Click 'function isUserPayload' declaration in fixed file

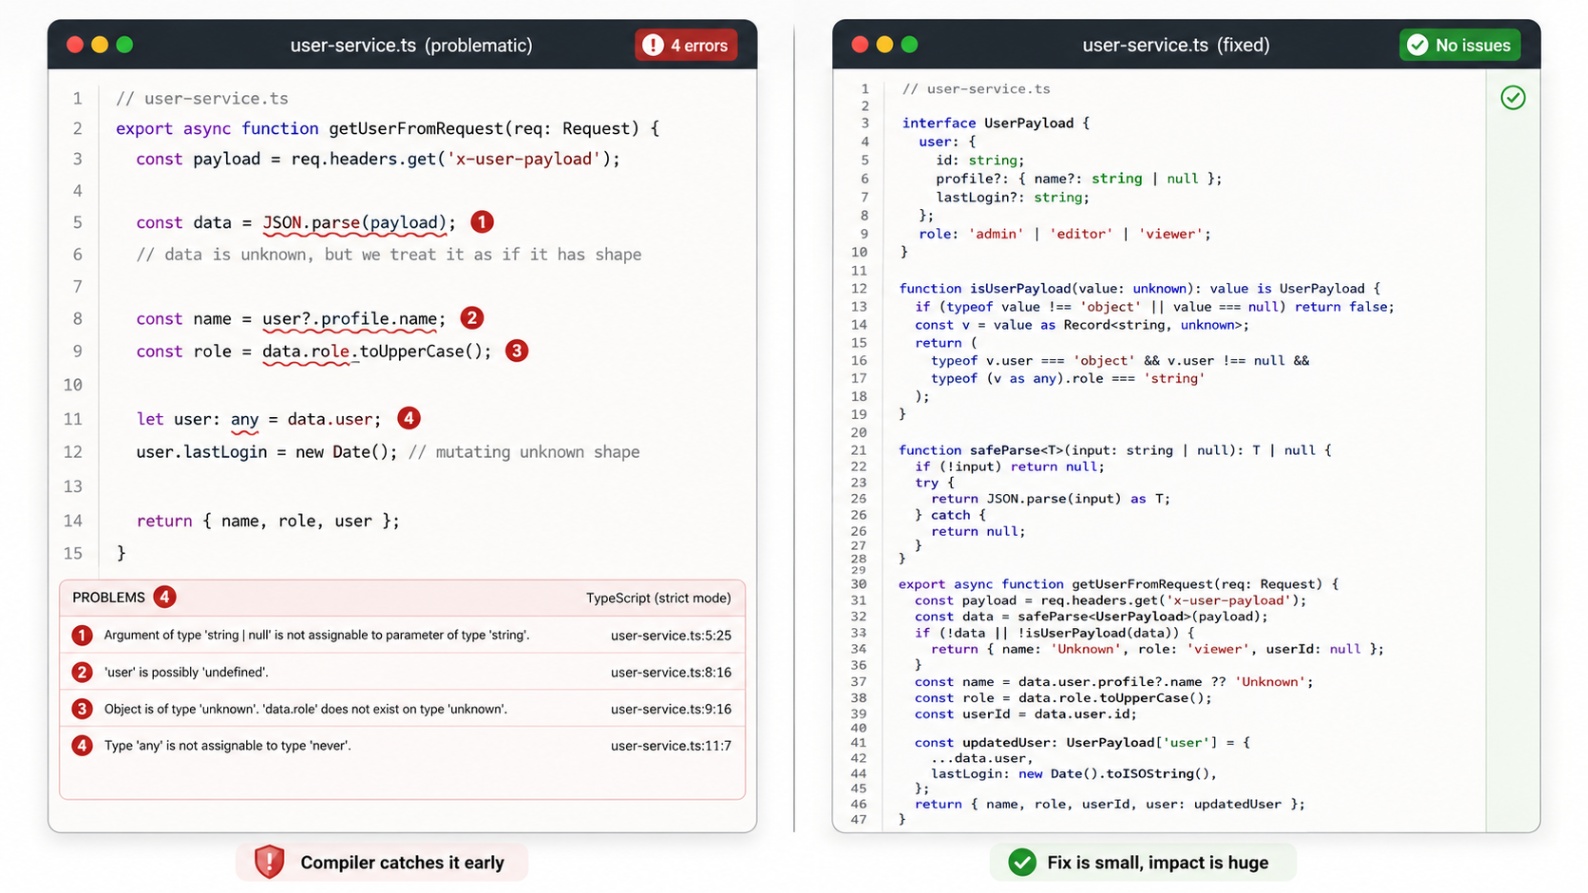[x=1139, y=288]
